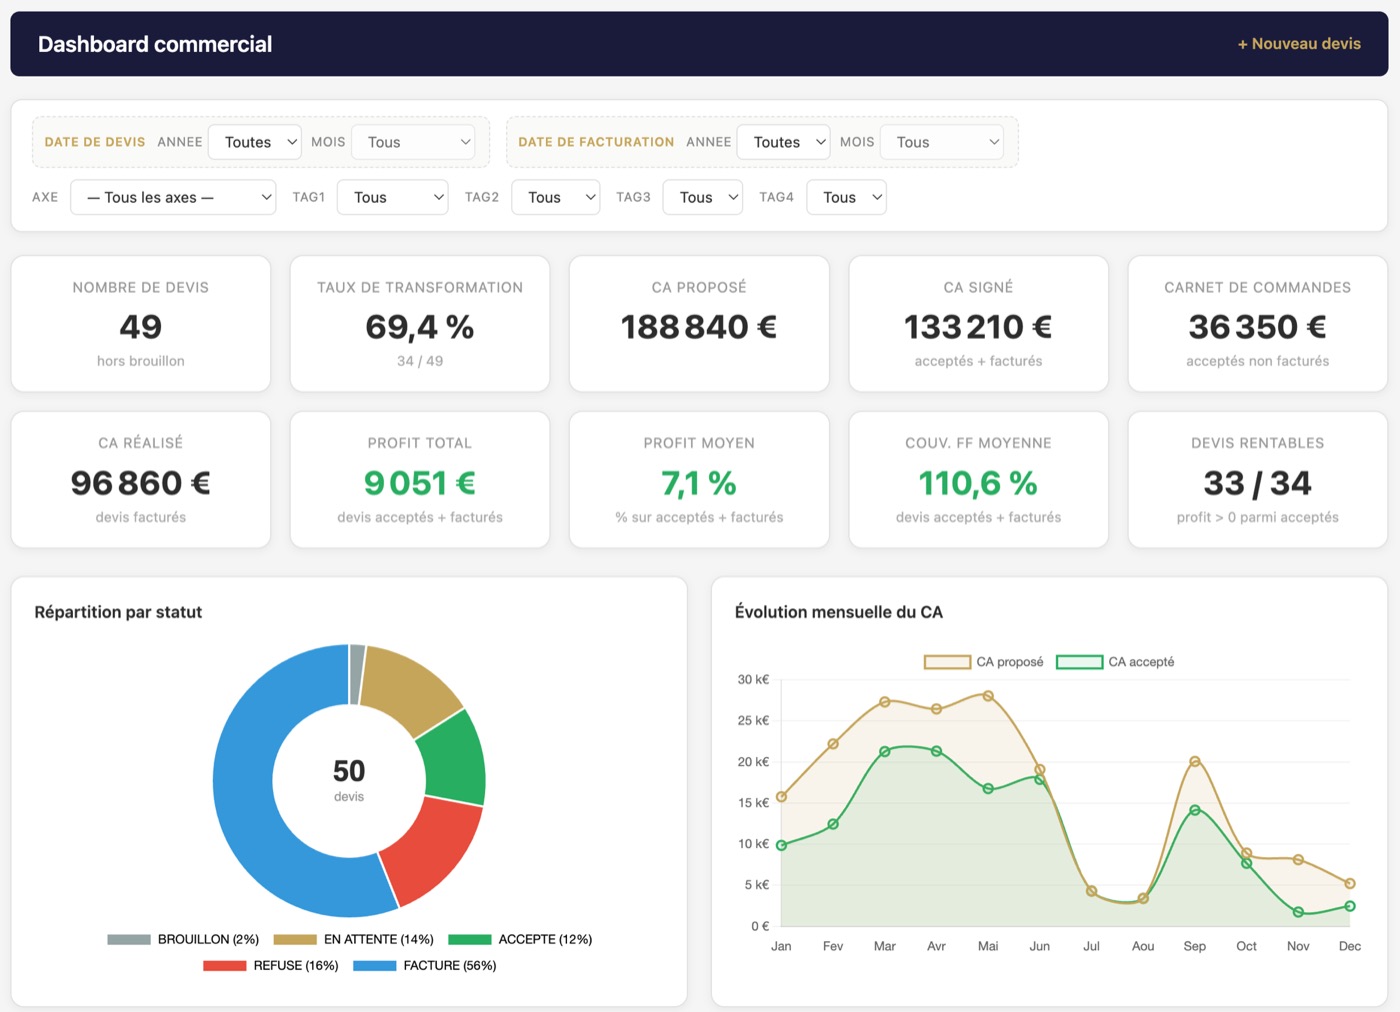Open the Axe "Tous les axes" dropdown
This screenshot has height=1012, width=1400.
tap(173, 197)
